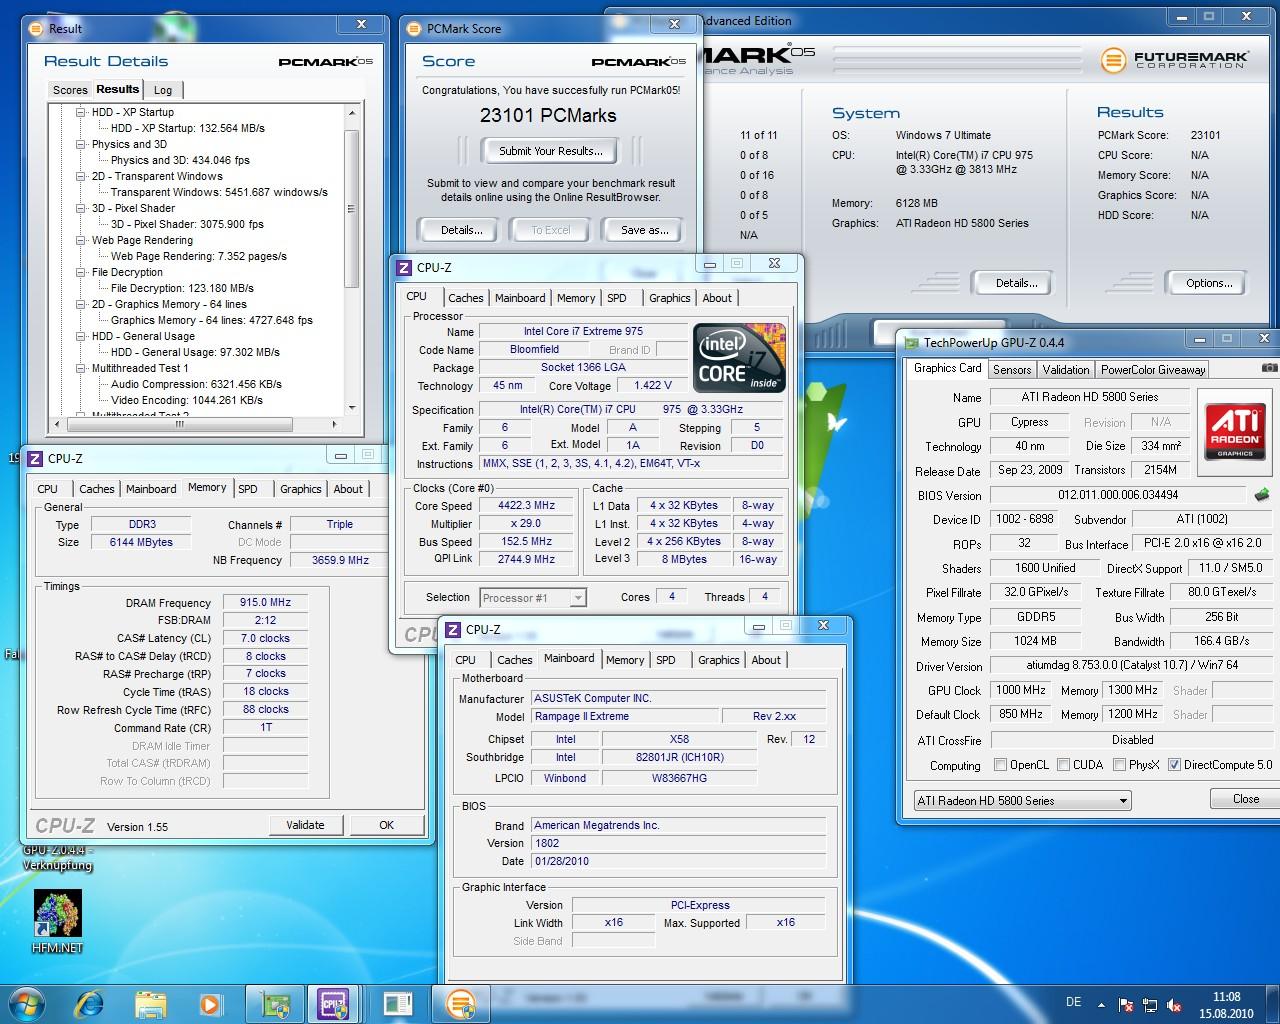This screenshot has height=1024, width=1280.
Task: Open the Validation tab in GPU-Z
Action: pos(1066,369)
